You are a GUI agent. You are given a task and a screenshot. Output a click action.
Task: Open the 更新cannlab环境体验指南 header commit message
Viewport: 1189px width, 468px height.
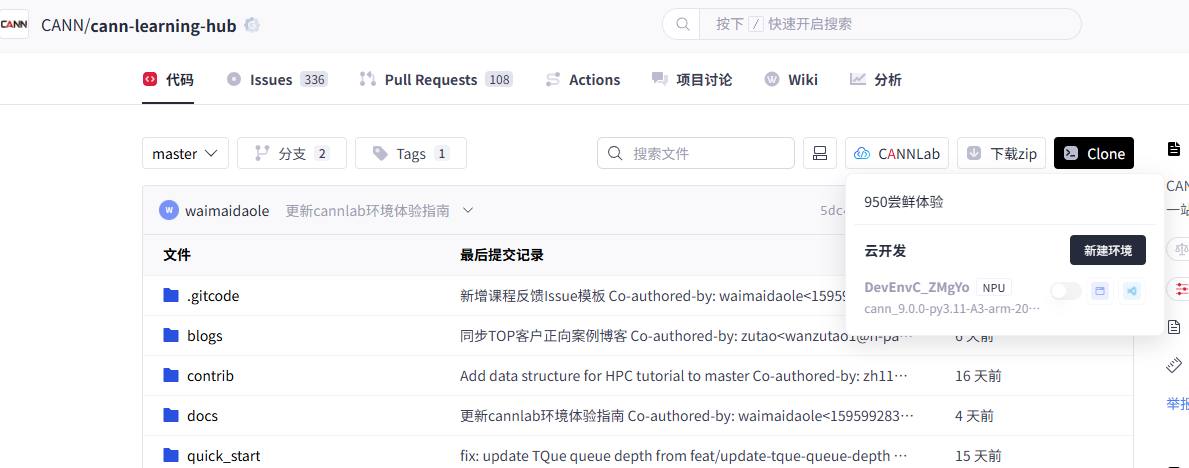[367, 211]
